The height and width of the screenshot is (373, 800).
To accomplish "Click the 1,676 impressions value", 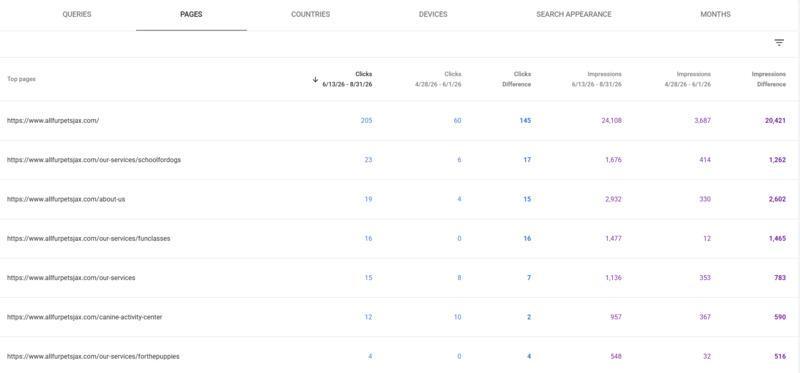I will pos(613,160).
